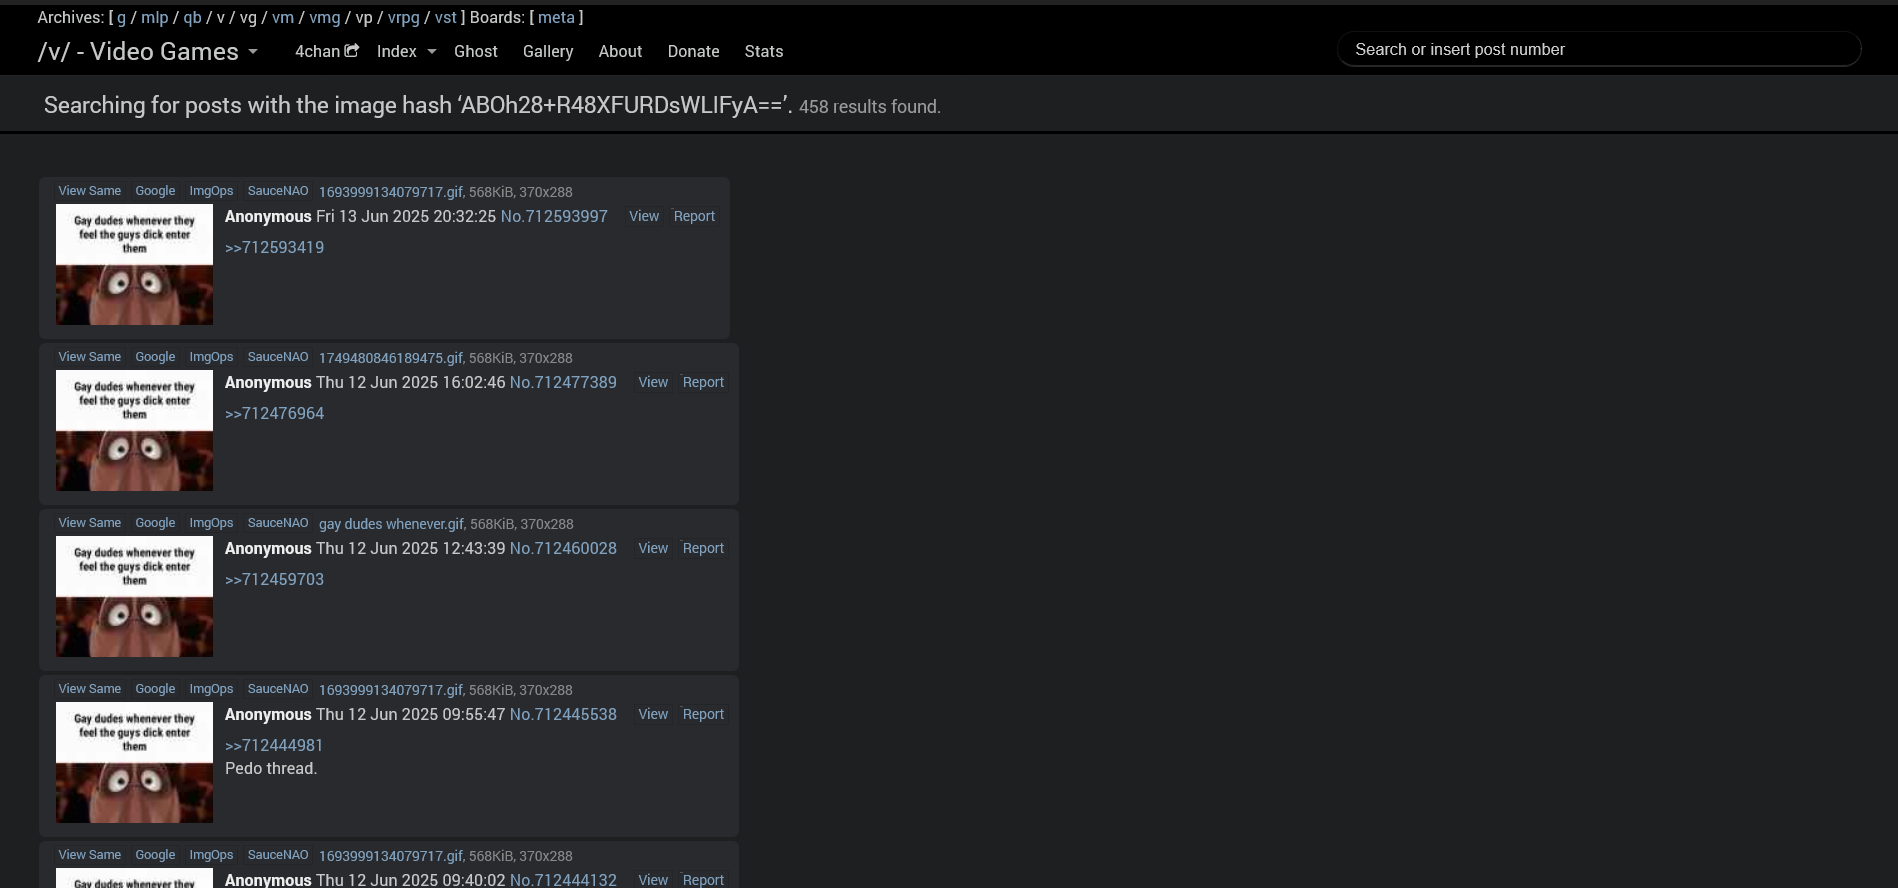Open 'gay dudes whenever.gif' file link
Screen dimensions: 1898x888
click(391, 524)
